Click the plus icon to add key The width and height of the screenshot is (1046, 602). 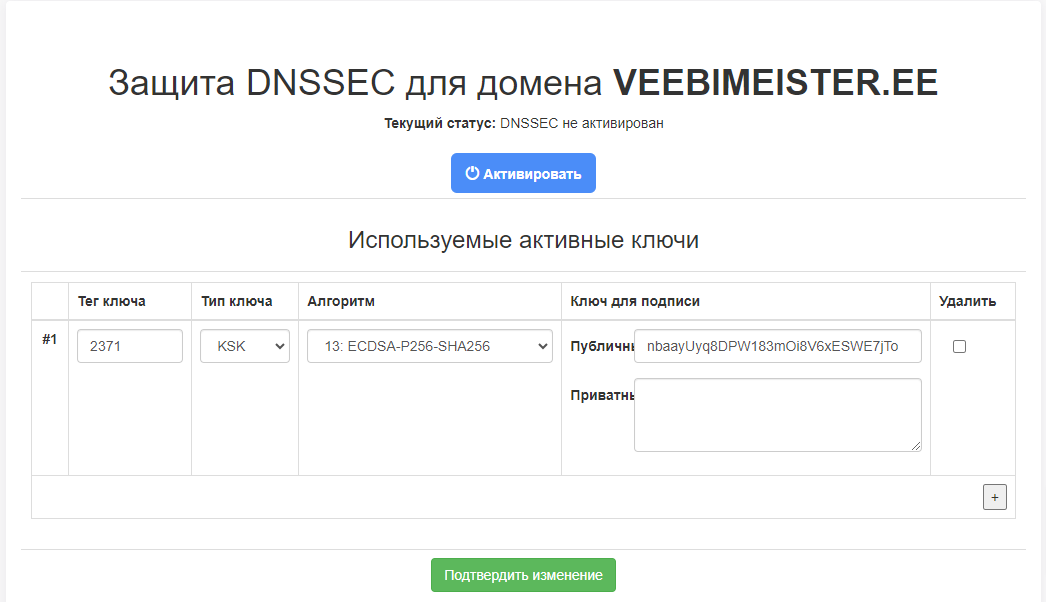tap(995, 497)
